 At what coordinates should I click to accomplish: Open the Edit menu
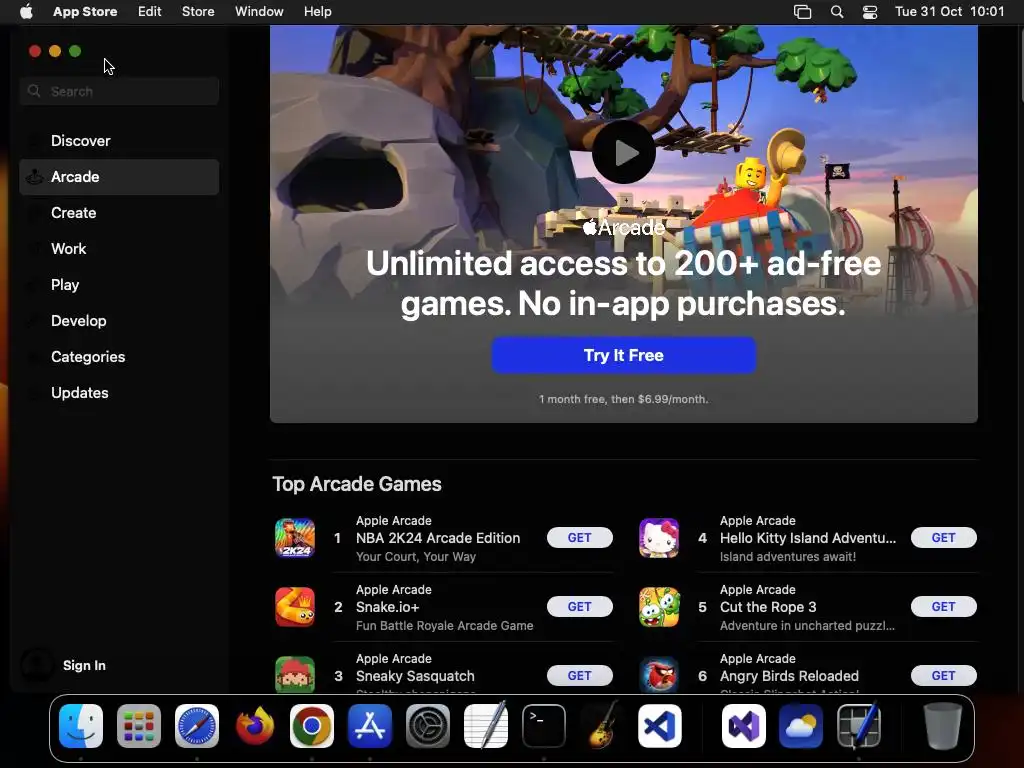coord(150,12)
